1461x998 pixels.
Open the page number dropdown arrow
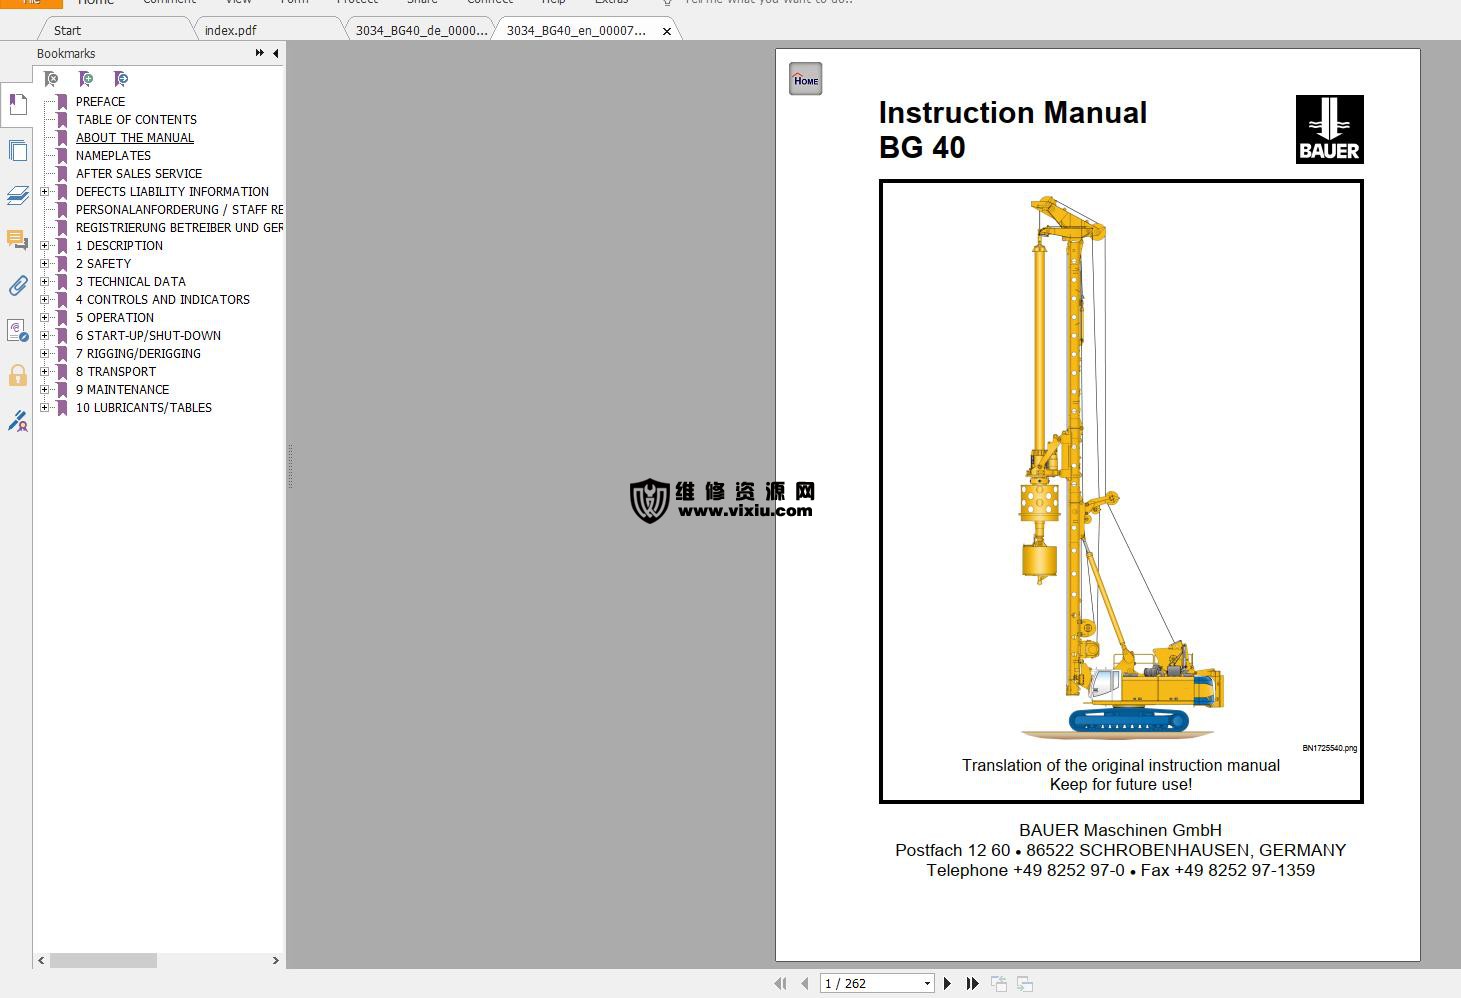(927, 984)
